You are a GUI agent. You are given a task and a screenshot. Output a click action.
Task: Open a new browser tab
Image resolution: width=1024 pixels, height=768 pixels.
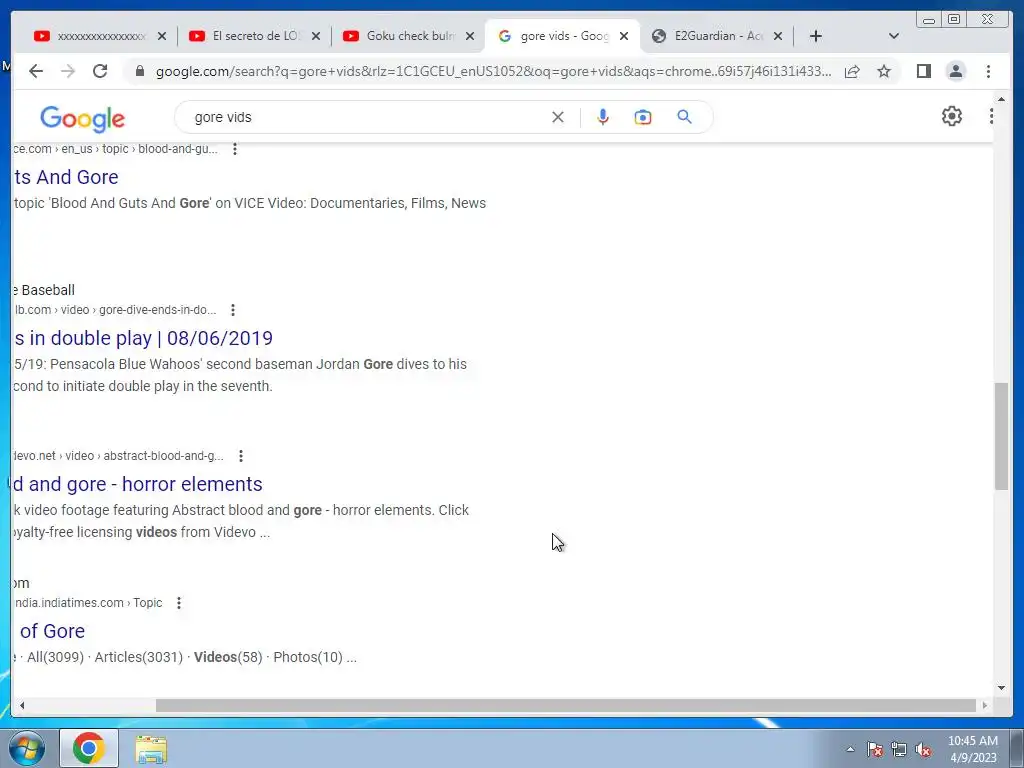coord(816,36)
